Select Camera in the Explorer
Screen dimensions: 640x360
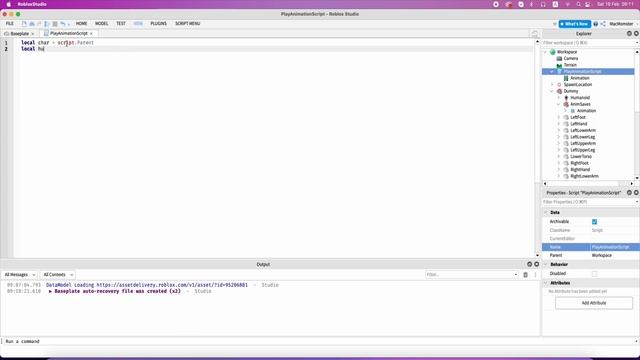571,58
